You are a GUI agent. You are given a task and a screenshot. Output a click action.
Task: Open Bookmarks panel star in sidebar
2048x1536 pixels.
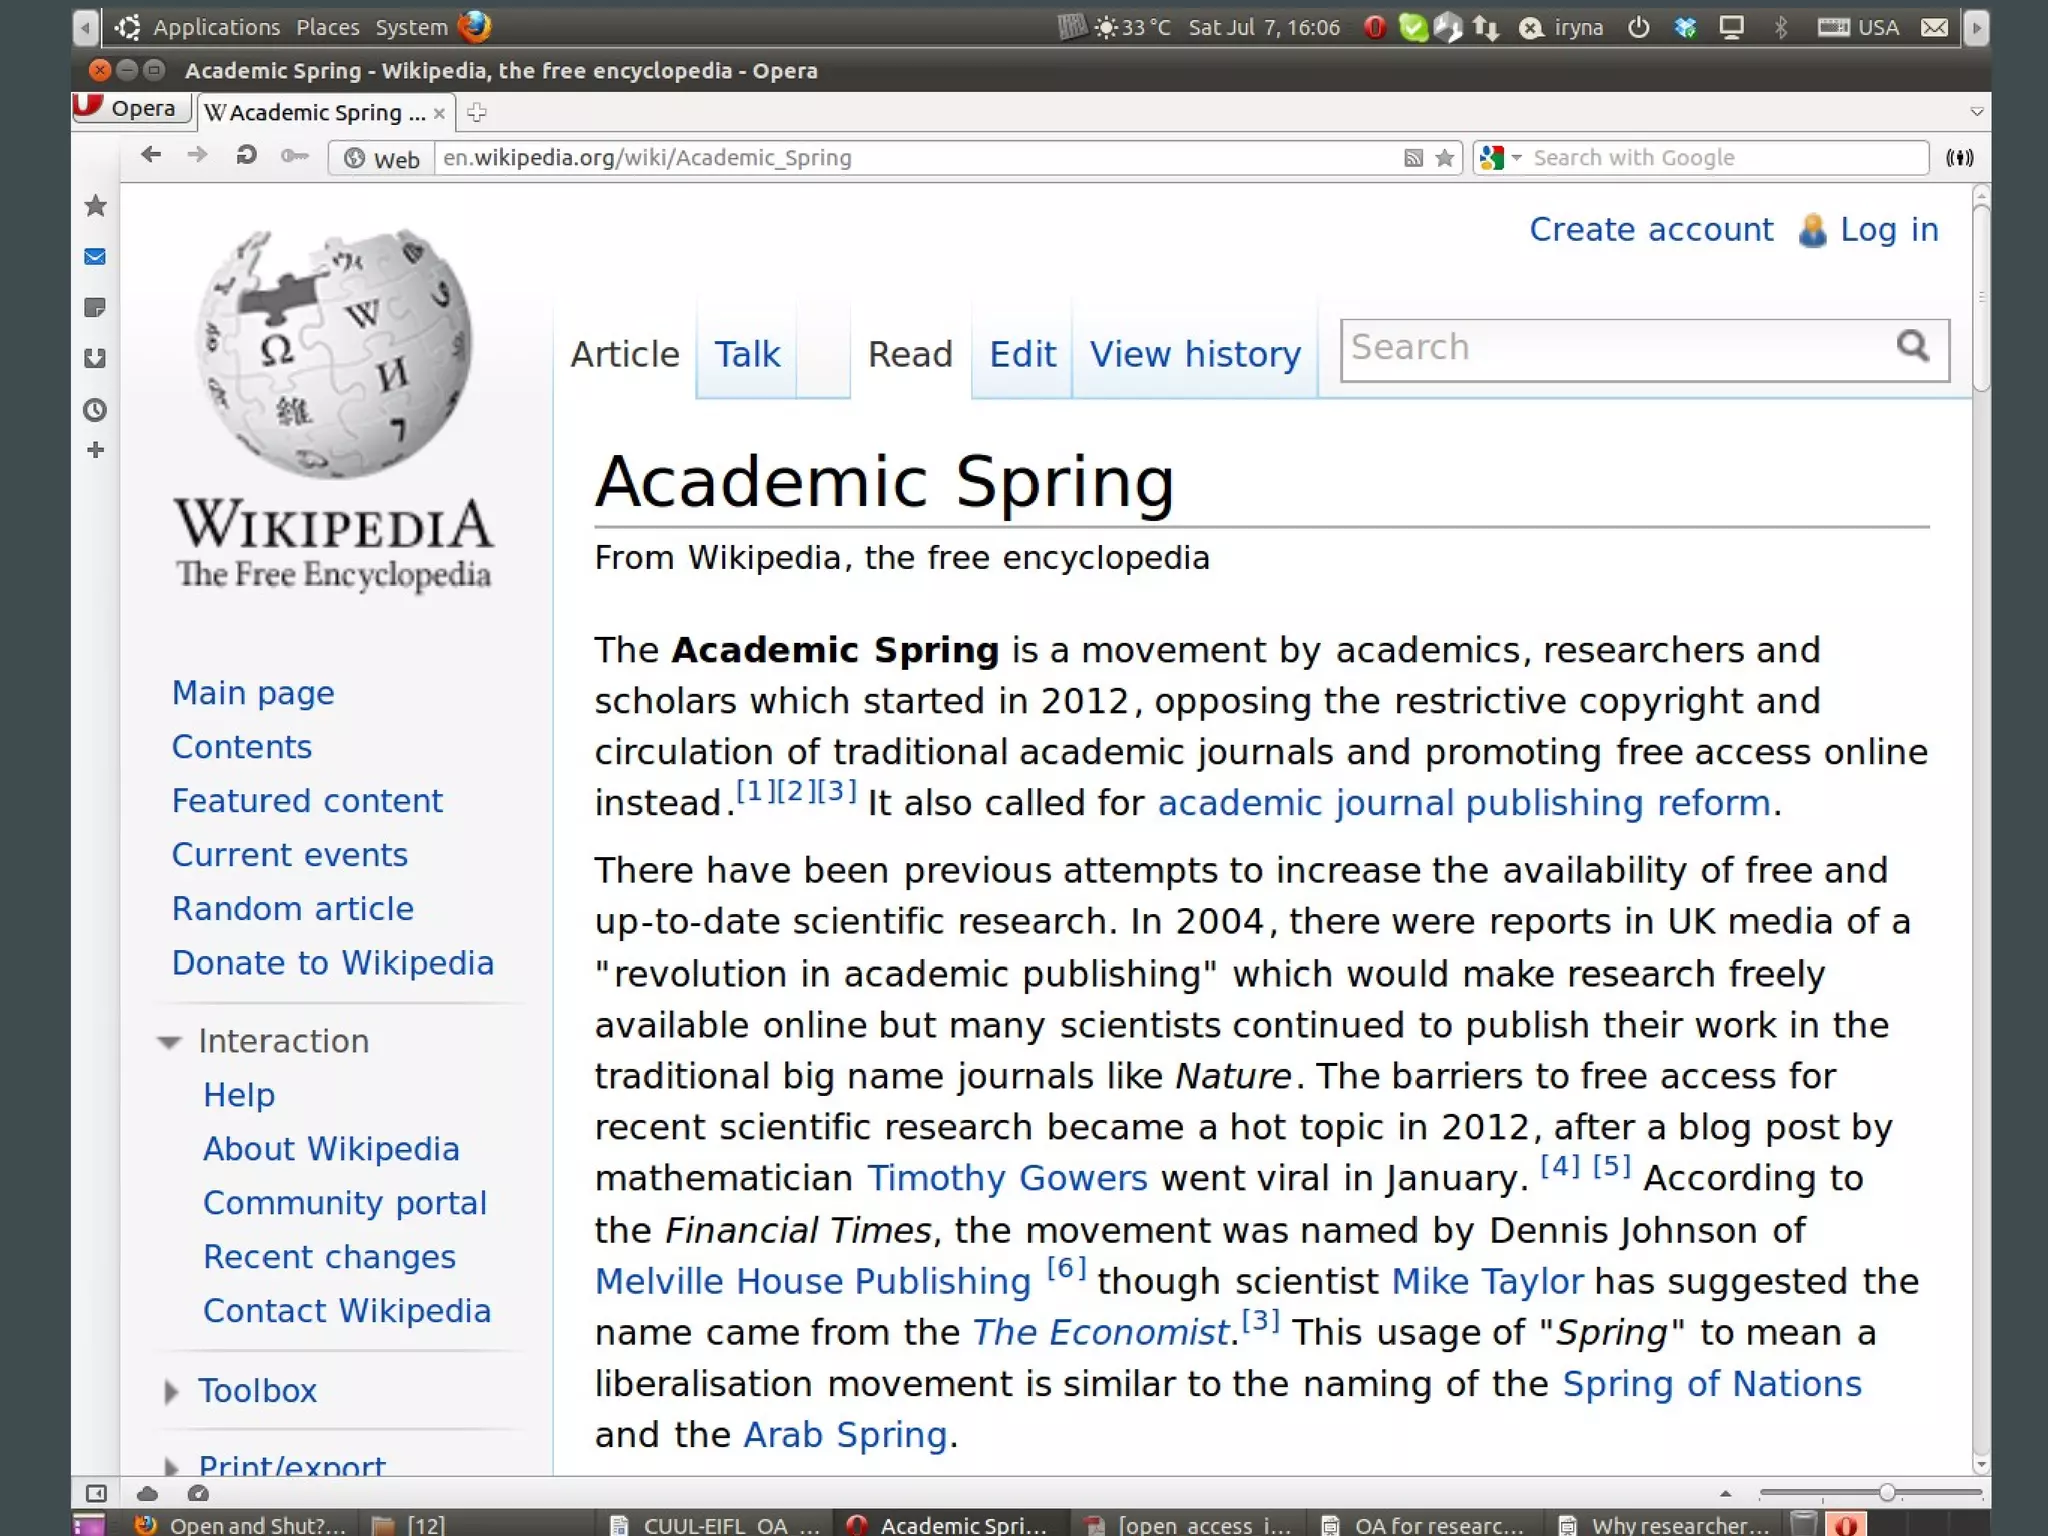96,206
